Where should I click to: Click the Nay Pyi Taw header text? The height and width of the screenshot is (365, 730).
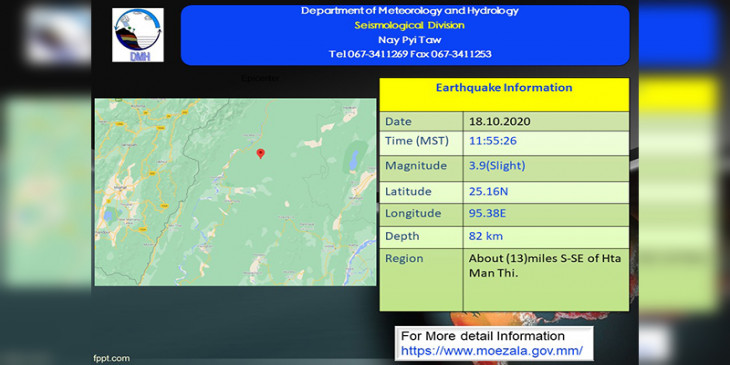pos(410,40)
